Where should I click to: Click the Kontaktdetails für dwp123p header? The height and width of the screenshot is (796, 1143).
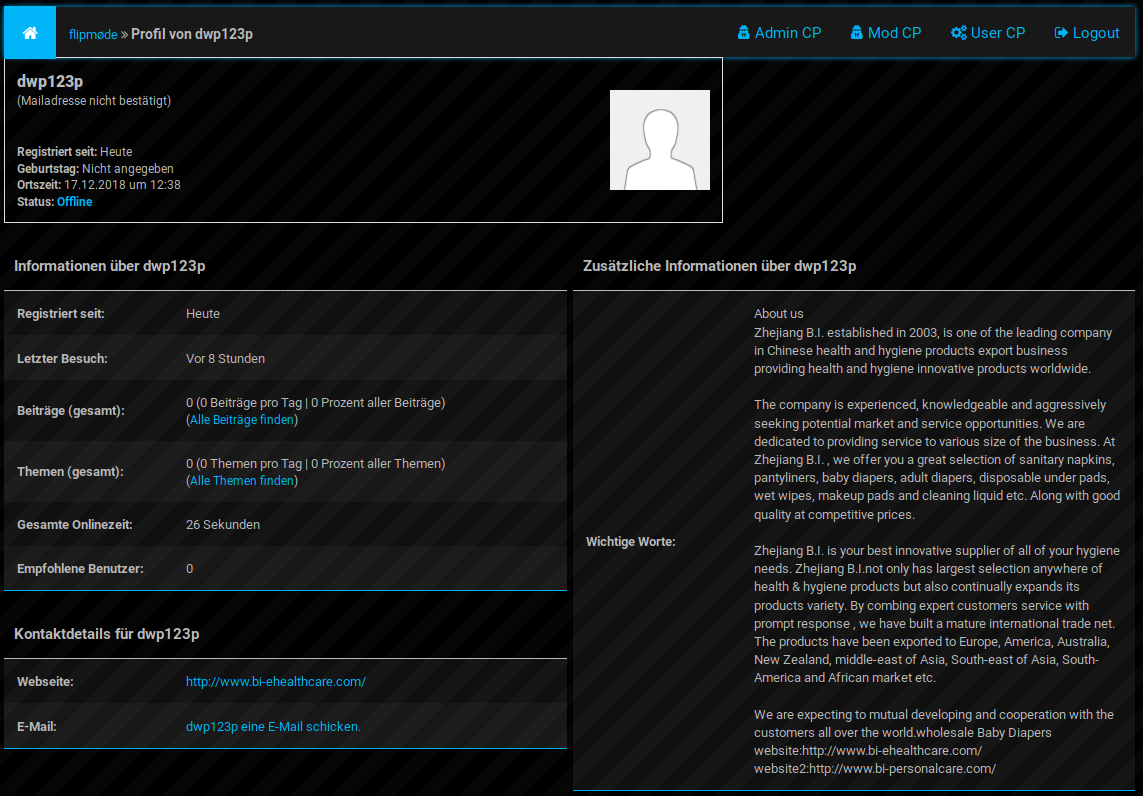click(107, 634)
